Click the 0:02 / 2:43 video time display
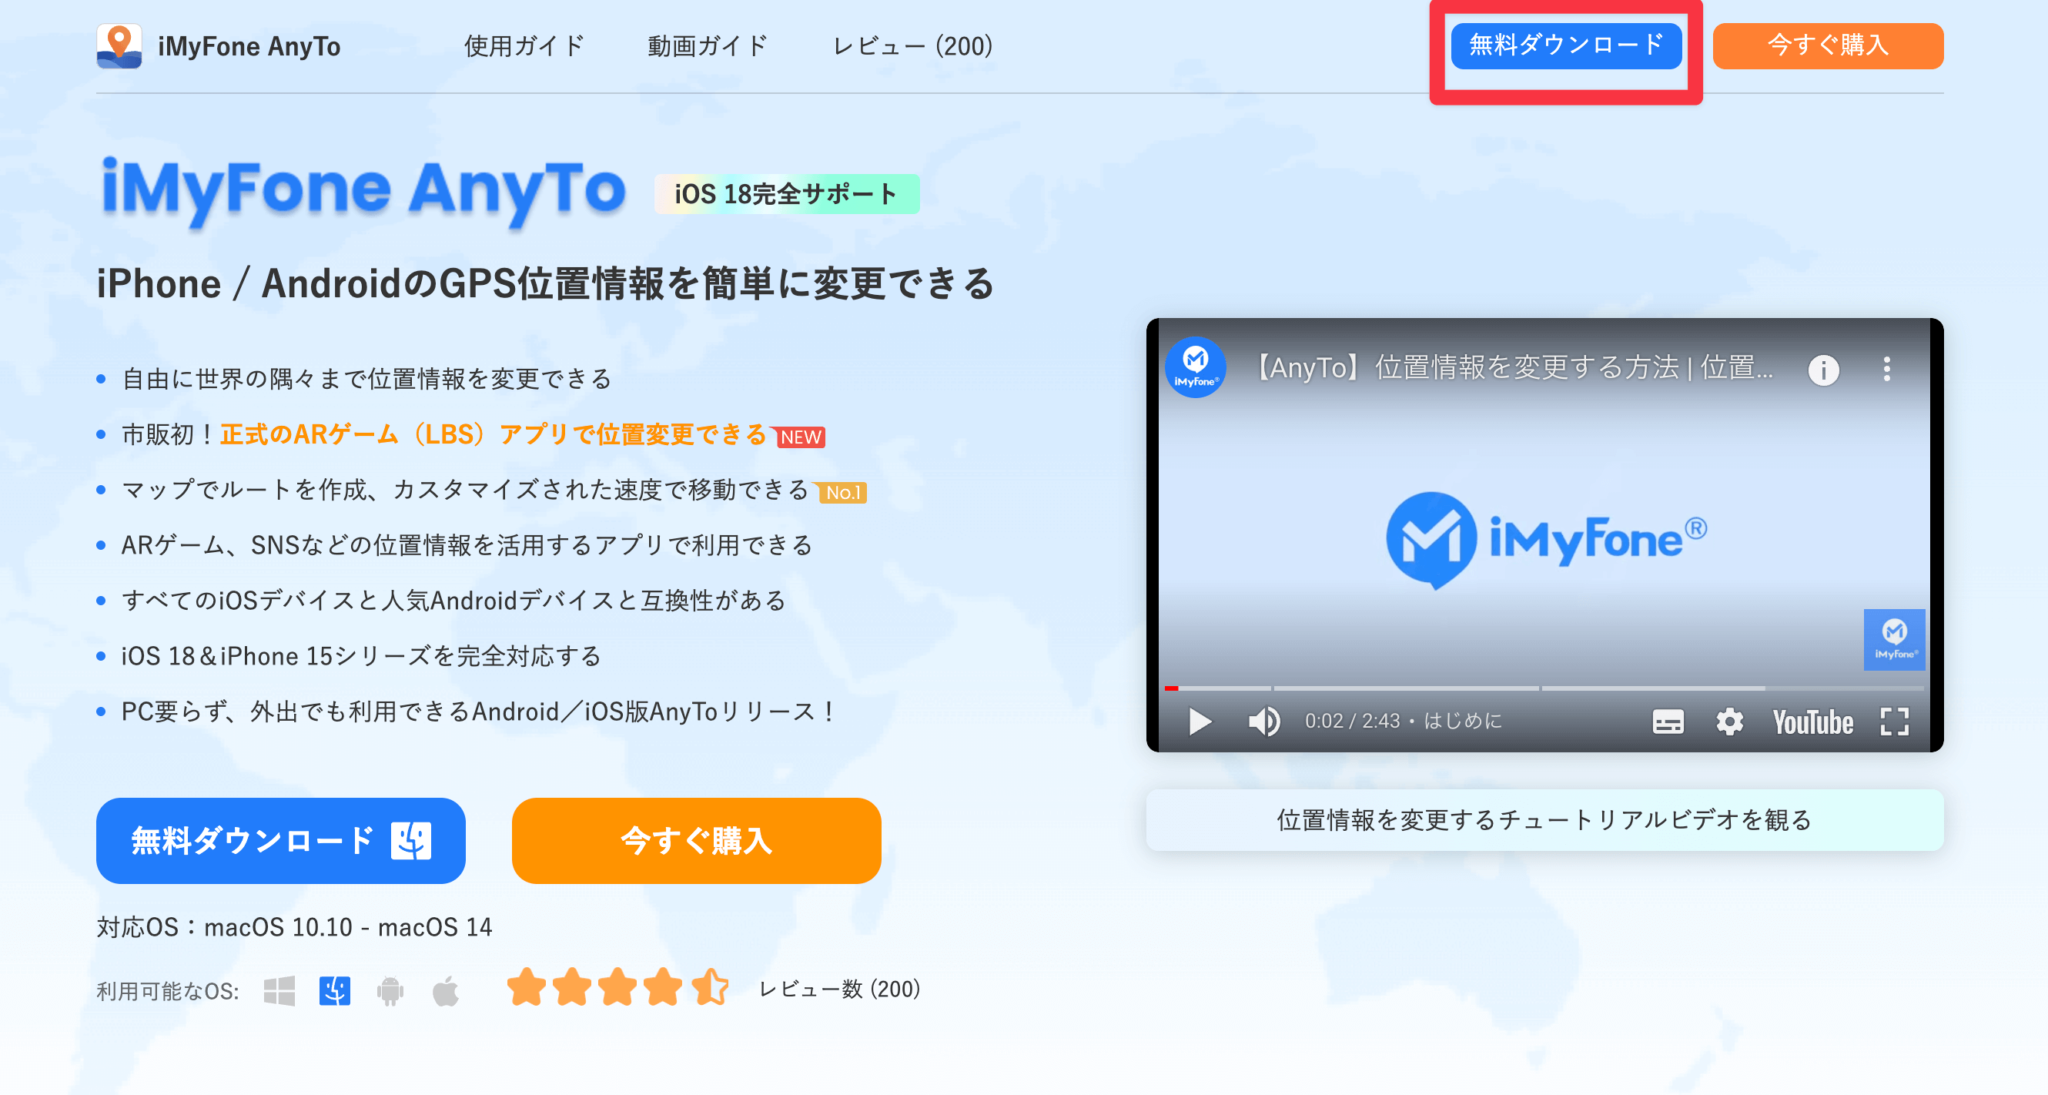Image resolution: width=2048 pixels, height=1095 pixels. pos(1352,721)
